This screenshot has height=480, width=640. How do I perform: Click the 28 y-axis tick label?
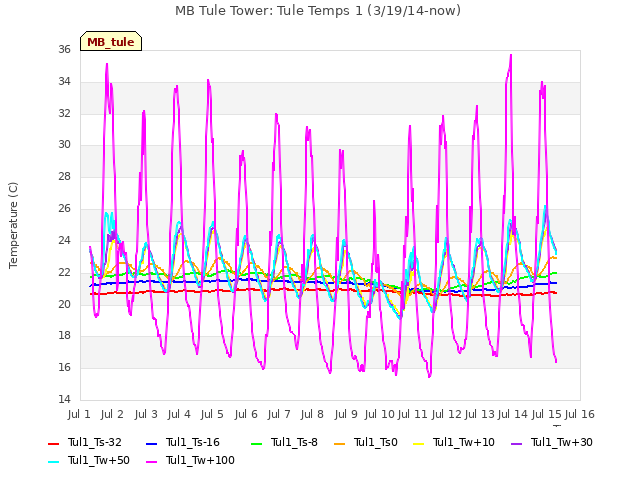[x=64, y=176]
